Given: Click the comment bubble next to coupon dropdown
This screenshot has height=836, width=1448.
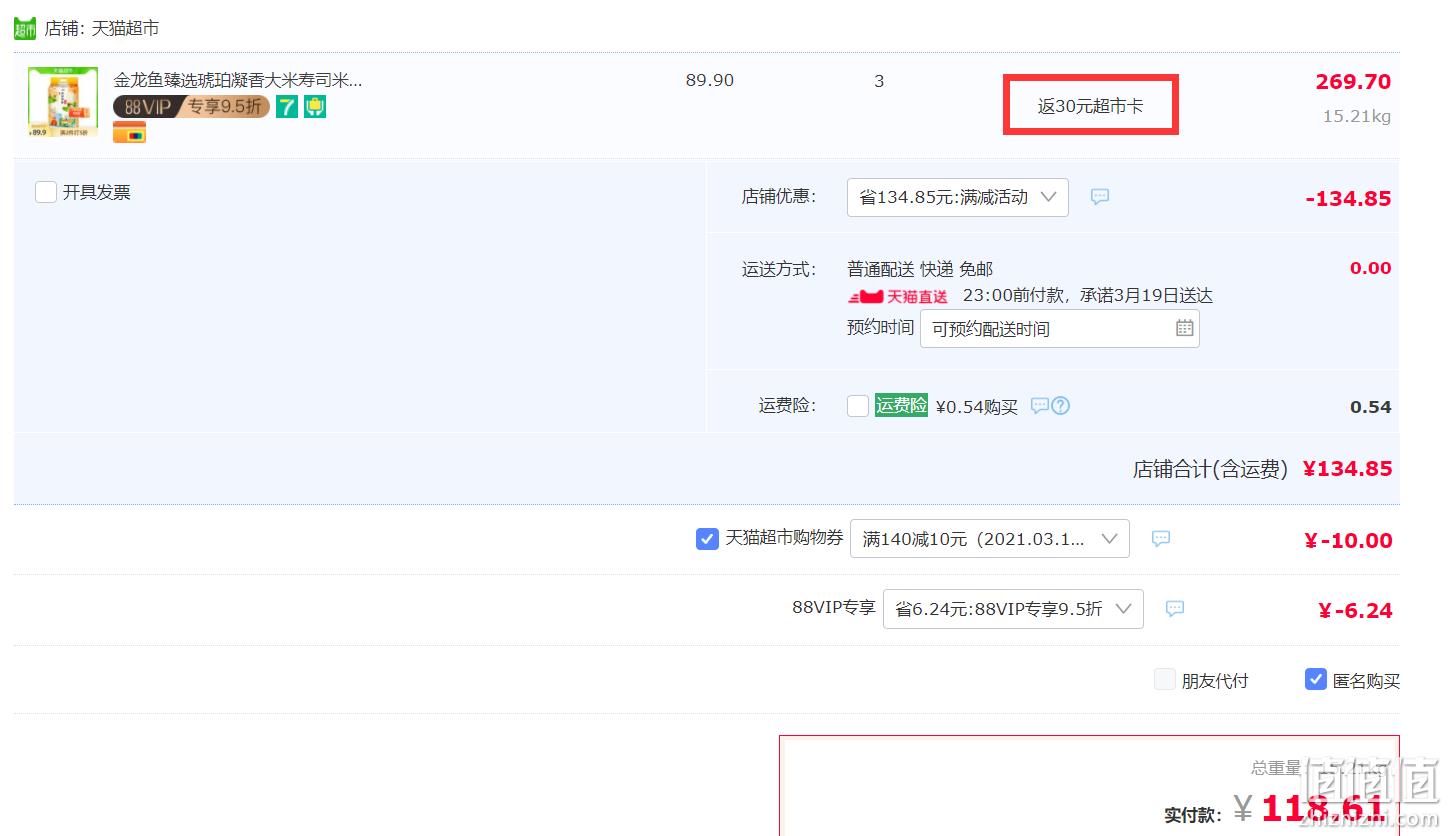Looking at the screenshot, I should tap(1161, 538).
